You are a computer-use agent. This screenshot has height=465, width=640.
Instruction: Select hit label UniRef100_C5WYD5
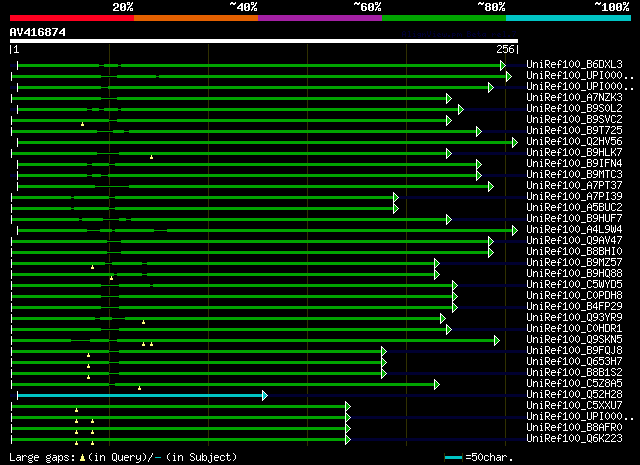[x=574, y=285]
